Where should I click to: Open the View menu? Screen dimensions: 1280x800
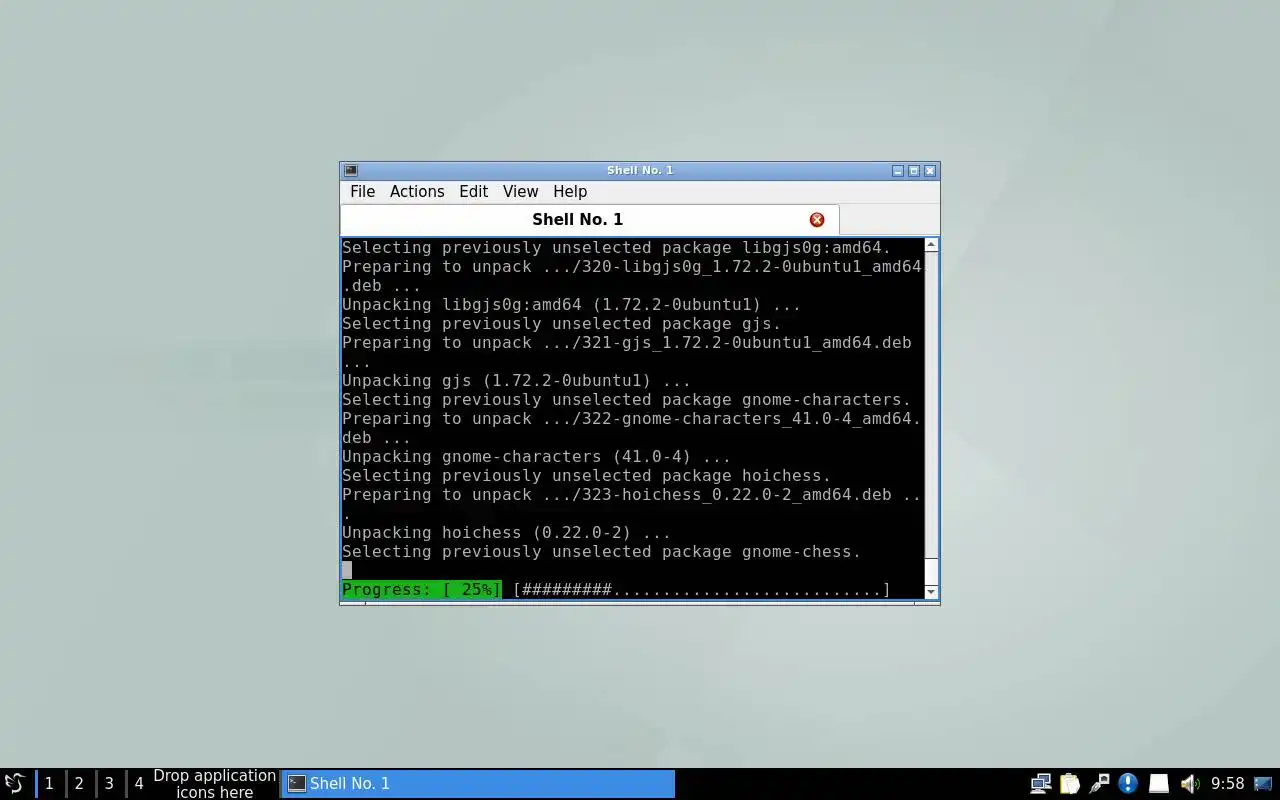pyautogui.click(x=520, y=191)
